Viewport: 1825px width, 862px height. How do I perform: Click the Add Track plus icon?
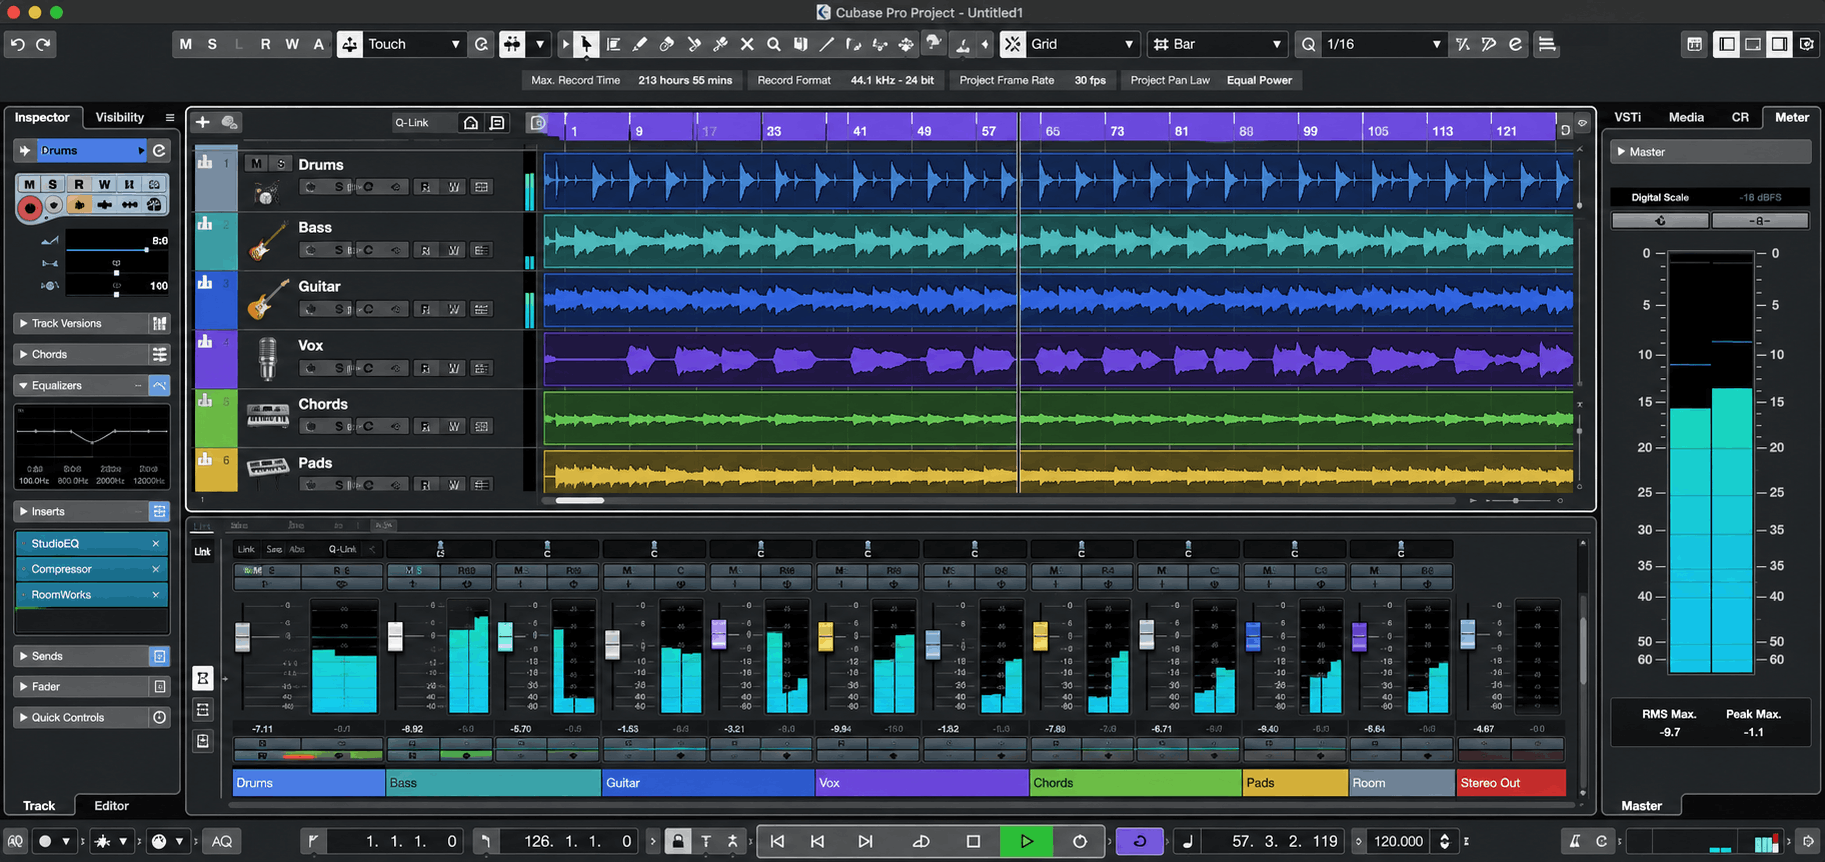203,122
